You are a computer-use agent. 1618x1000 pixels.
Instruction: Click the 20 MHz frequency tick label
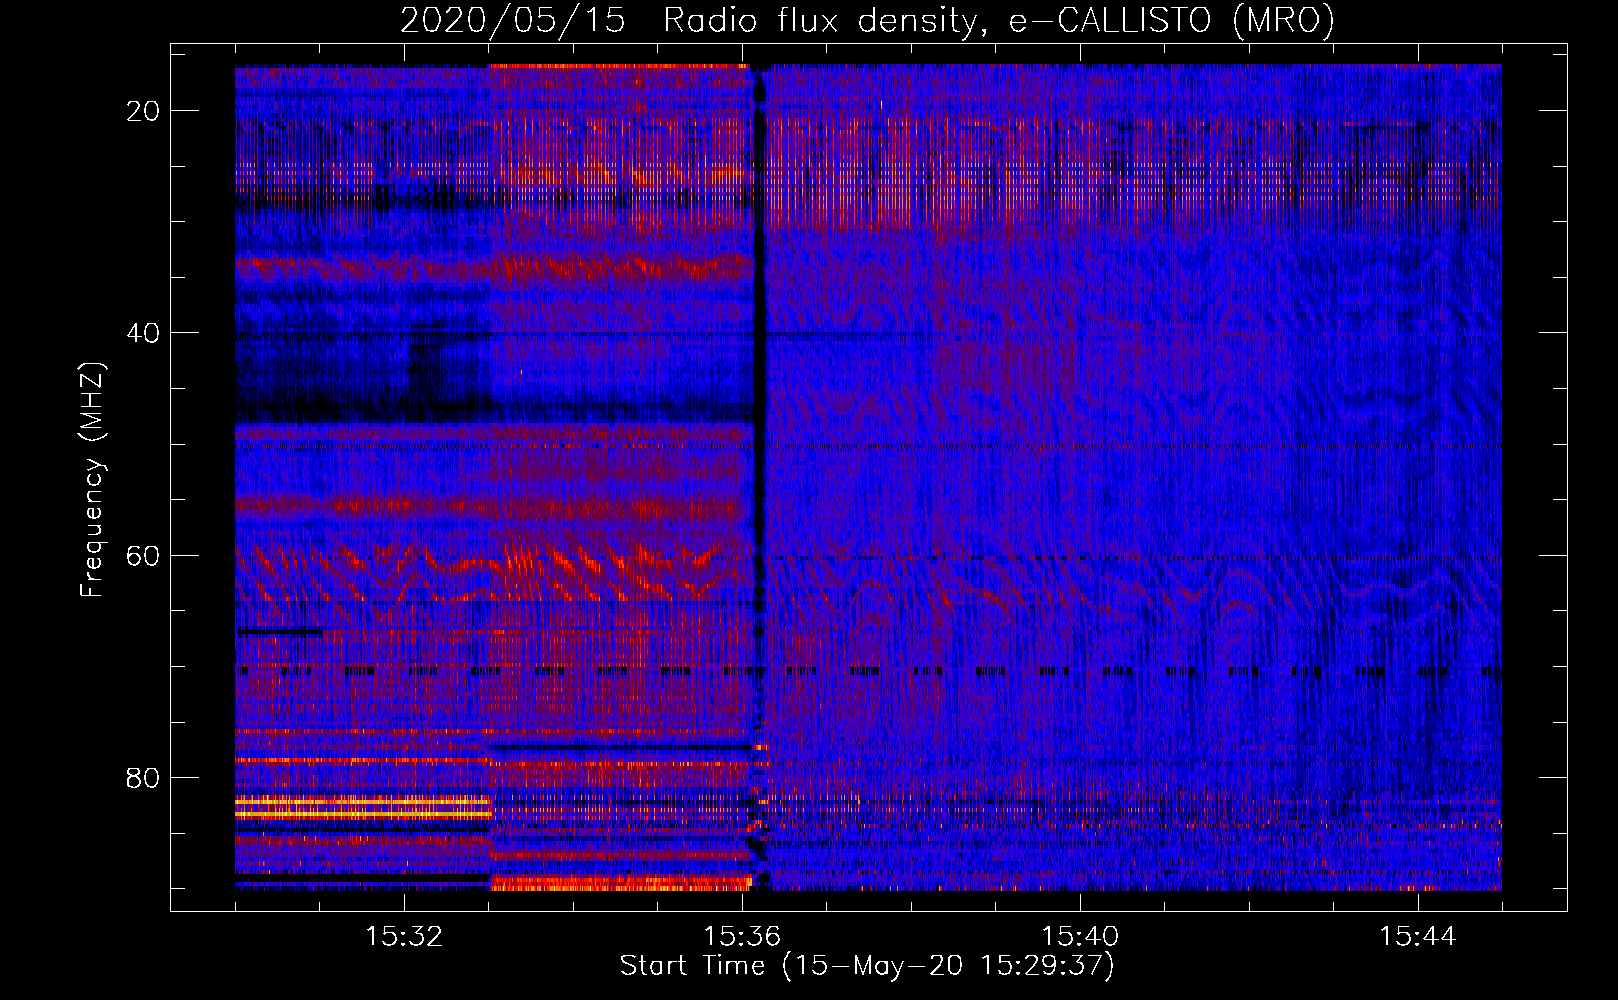pos(144,111)
